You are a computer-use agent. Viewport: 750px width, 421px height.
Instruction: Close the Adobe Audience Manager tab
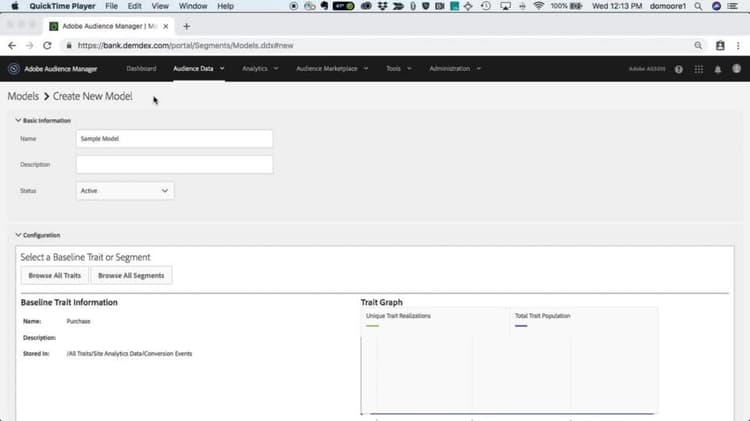click(165, 26)
